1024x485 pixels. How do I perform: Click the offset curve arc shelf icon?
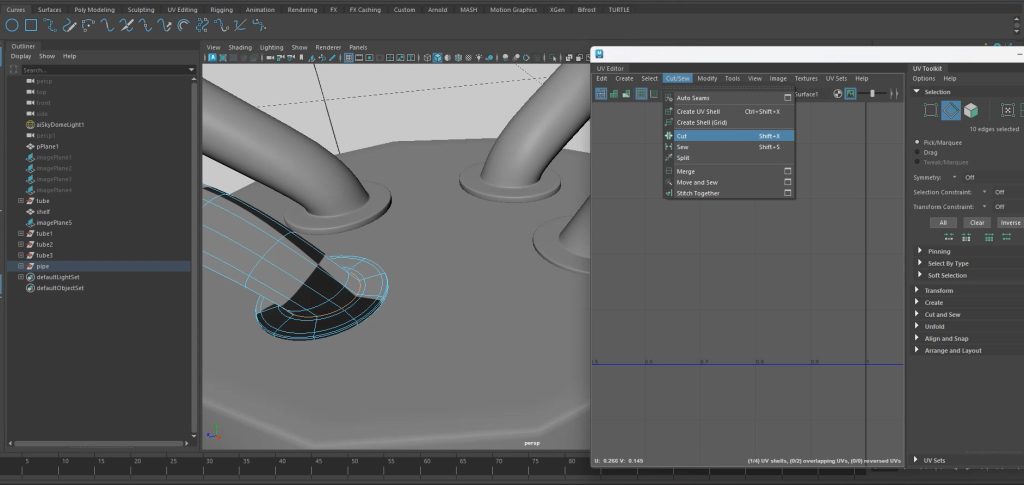coord(184,25)
